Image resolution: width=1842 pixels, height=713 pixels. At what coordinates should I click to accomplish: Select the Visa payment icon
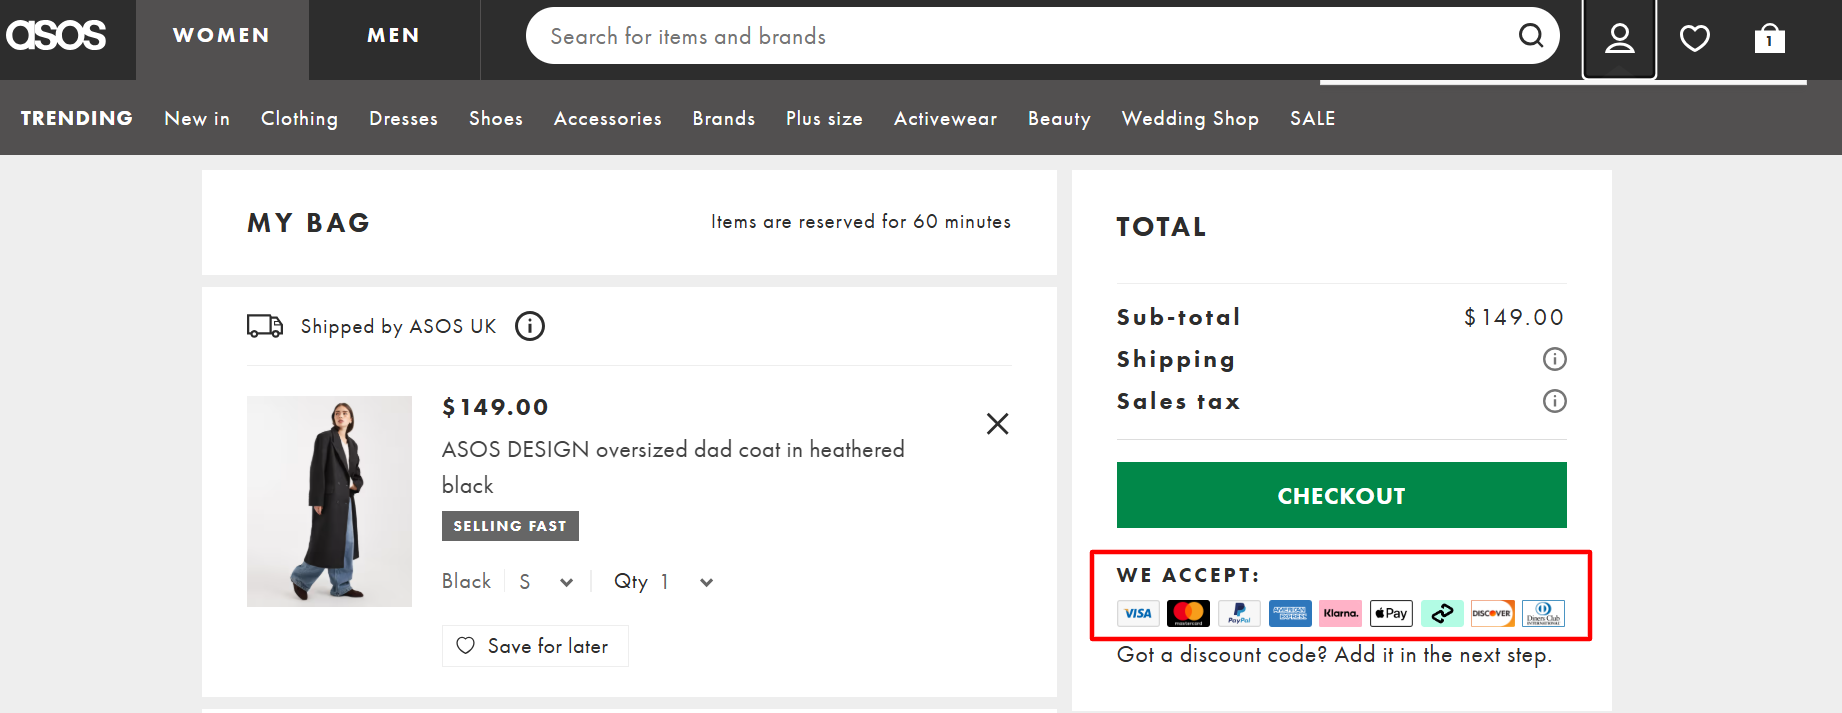click(x=1138, y=613)
